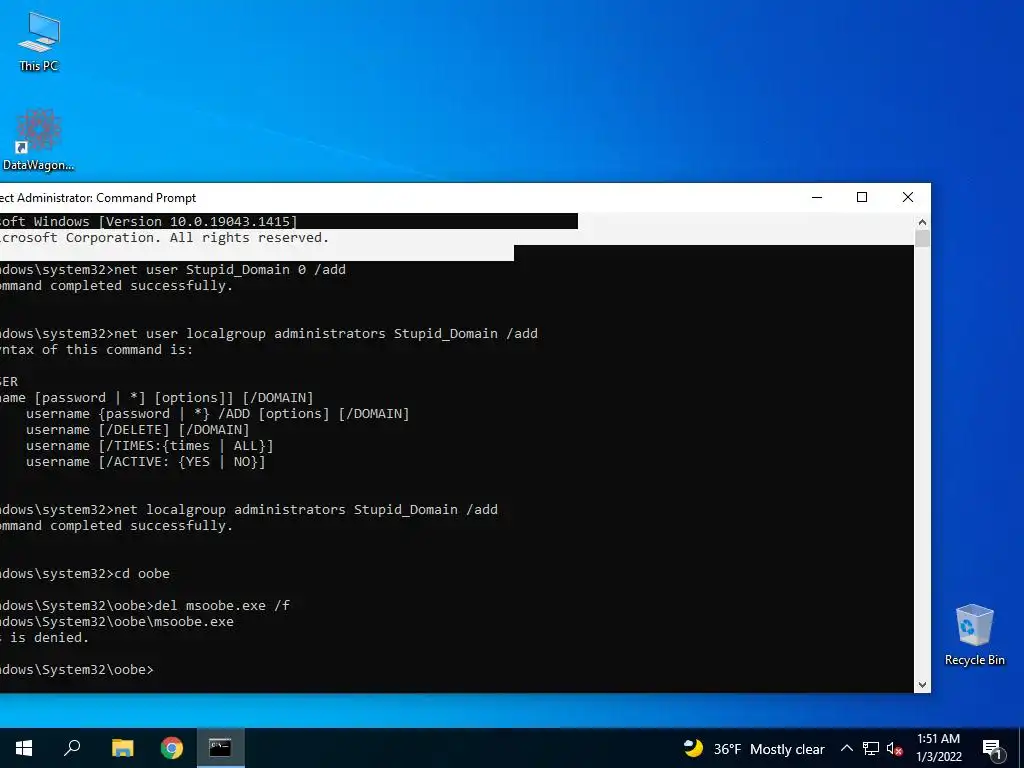Select Command Prompt taskbar button
This screenshot has height=768, width=1024.
pyautogui.click(x=220, y=748)
